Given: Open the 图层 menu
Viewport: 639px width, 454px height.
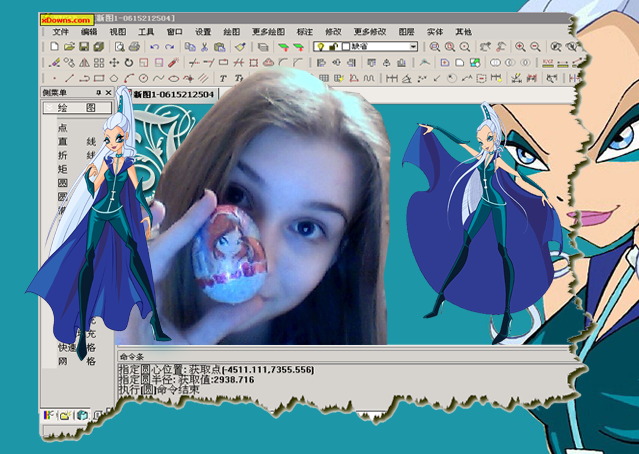Looking at the screenshot, I should point(406,32).
